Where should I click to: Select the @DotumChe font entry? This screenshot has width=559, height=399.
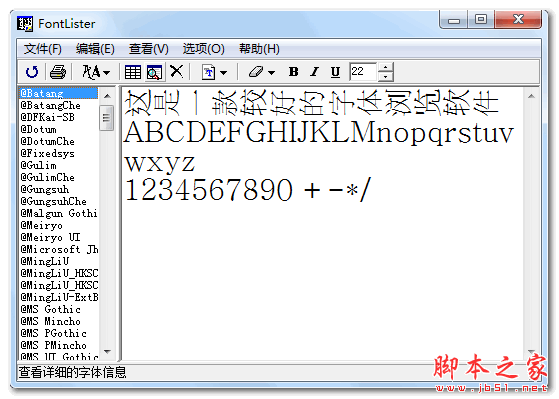pos(58,142)
